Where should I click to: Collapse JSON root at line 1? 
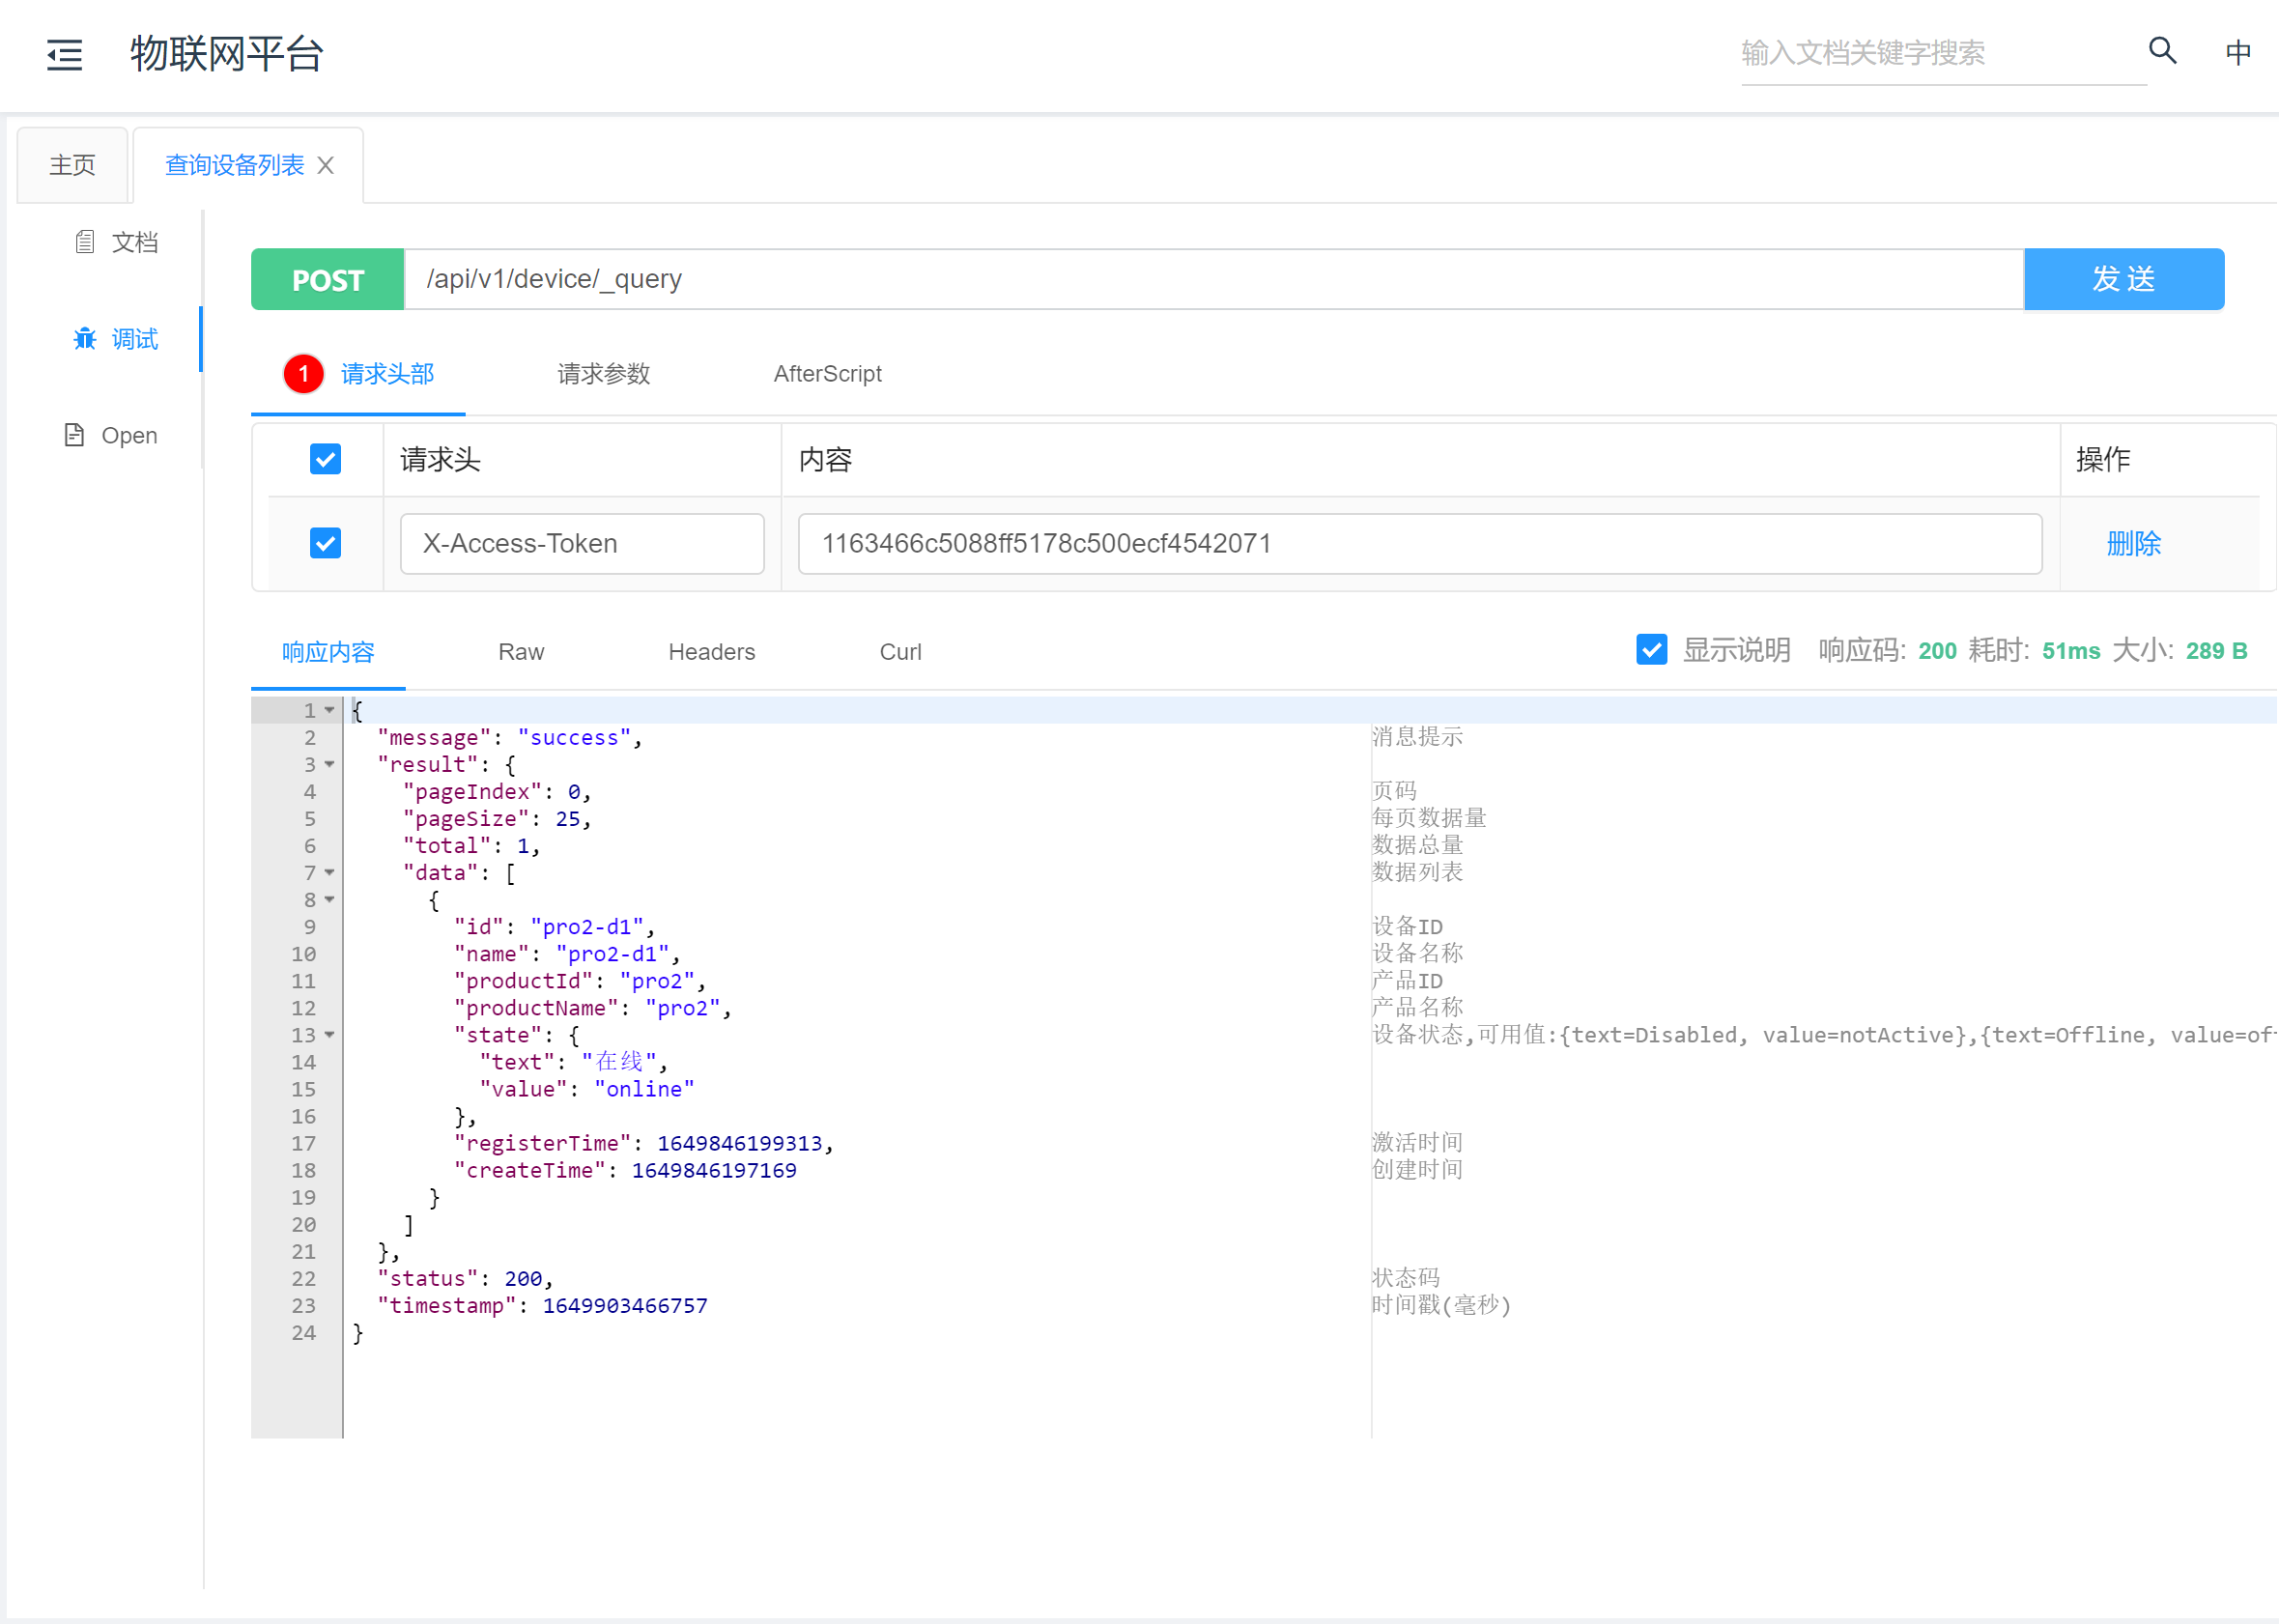(x=329, y=710)
